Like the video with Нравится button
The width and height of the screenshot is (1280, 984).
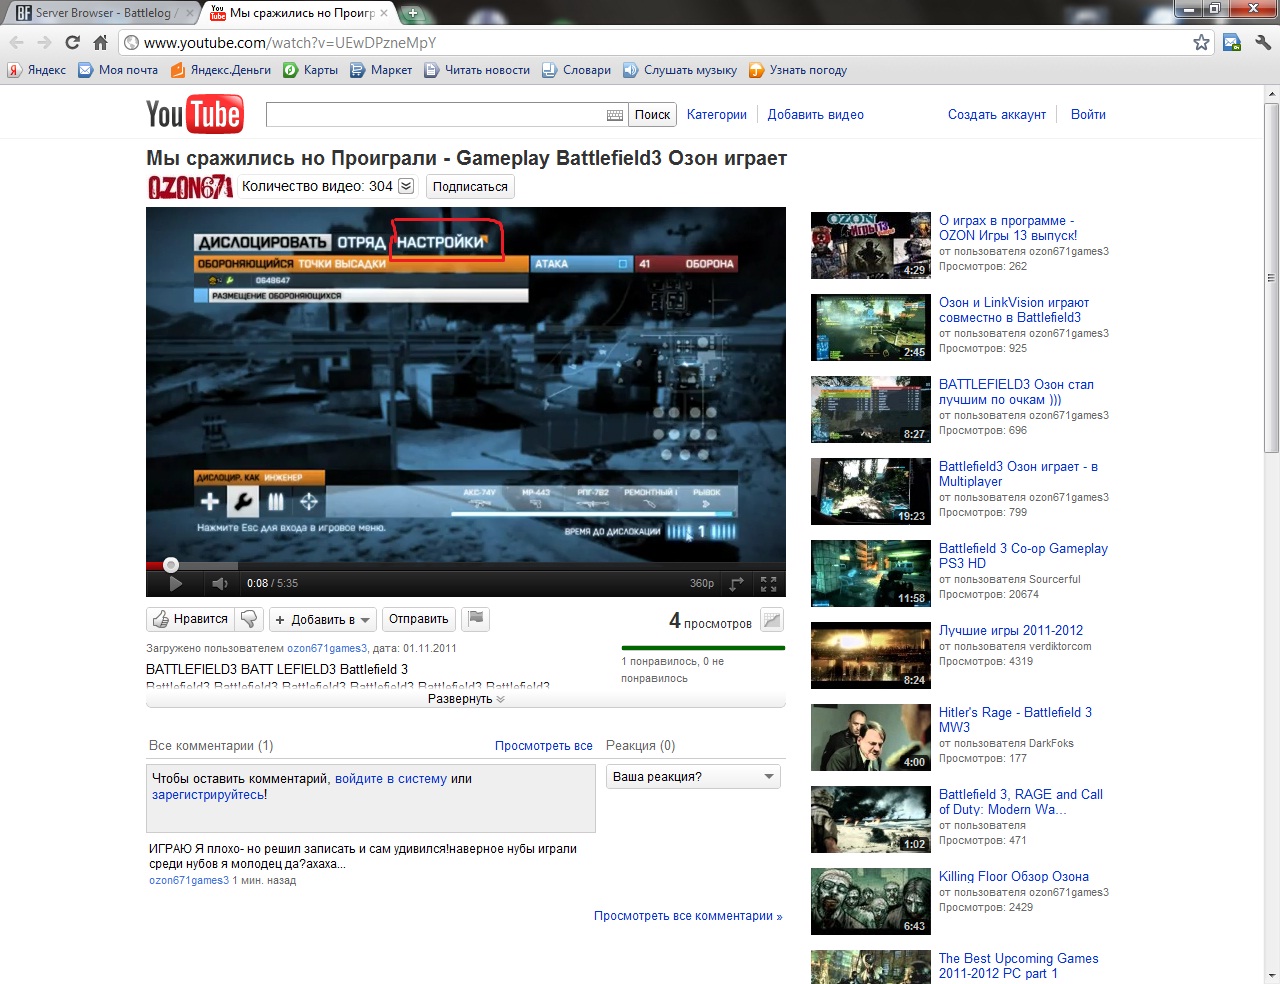coord(190,619)
